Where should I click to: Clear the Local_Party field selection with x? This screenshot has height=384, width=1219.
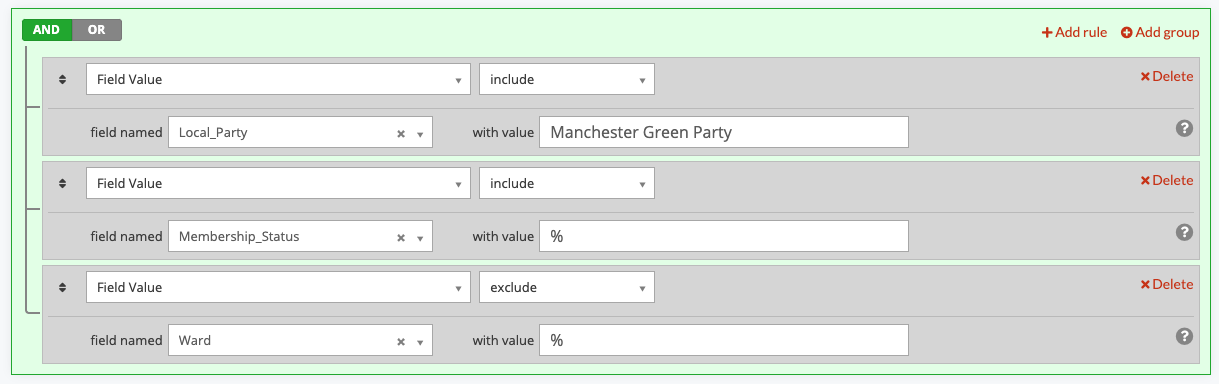click(x=400, y=133)
